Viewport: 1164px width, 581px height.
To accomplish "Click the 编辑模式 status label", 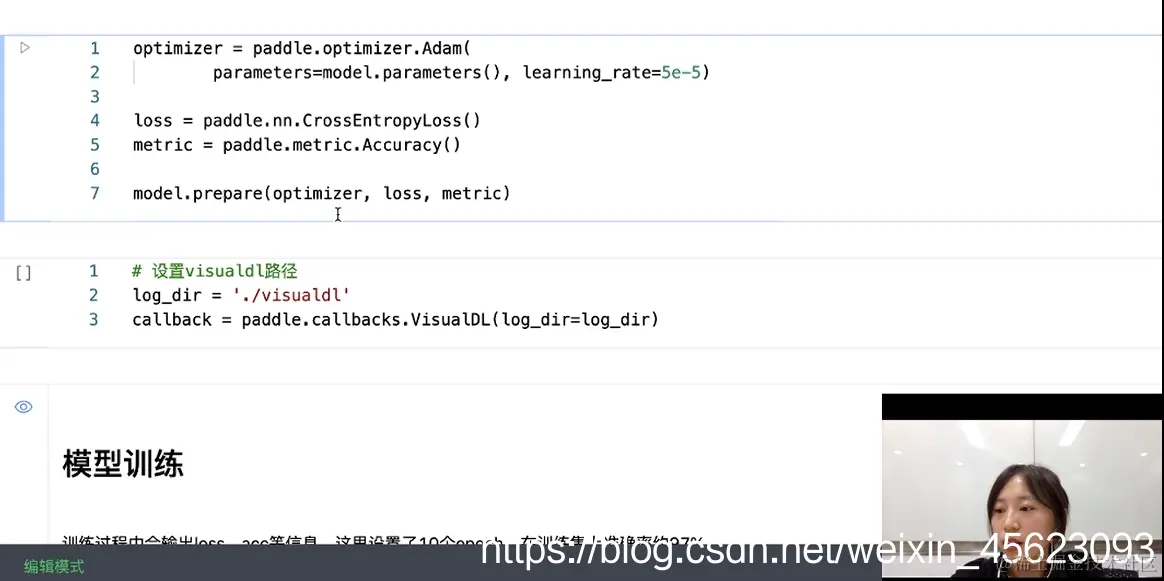I will (x=54, y=566).
